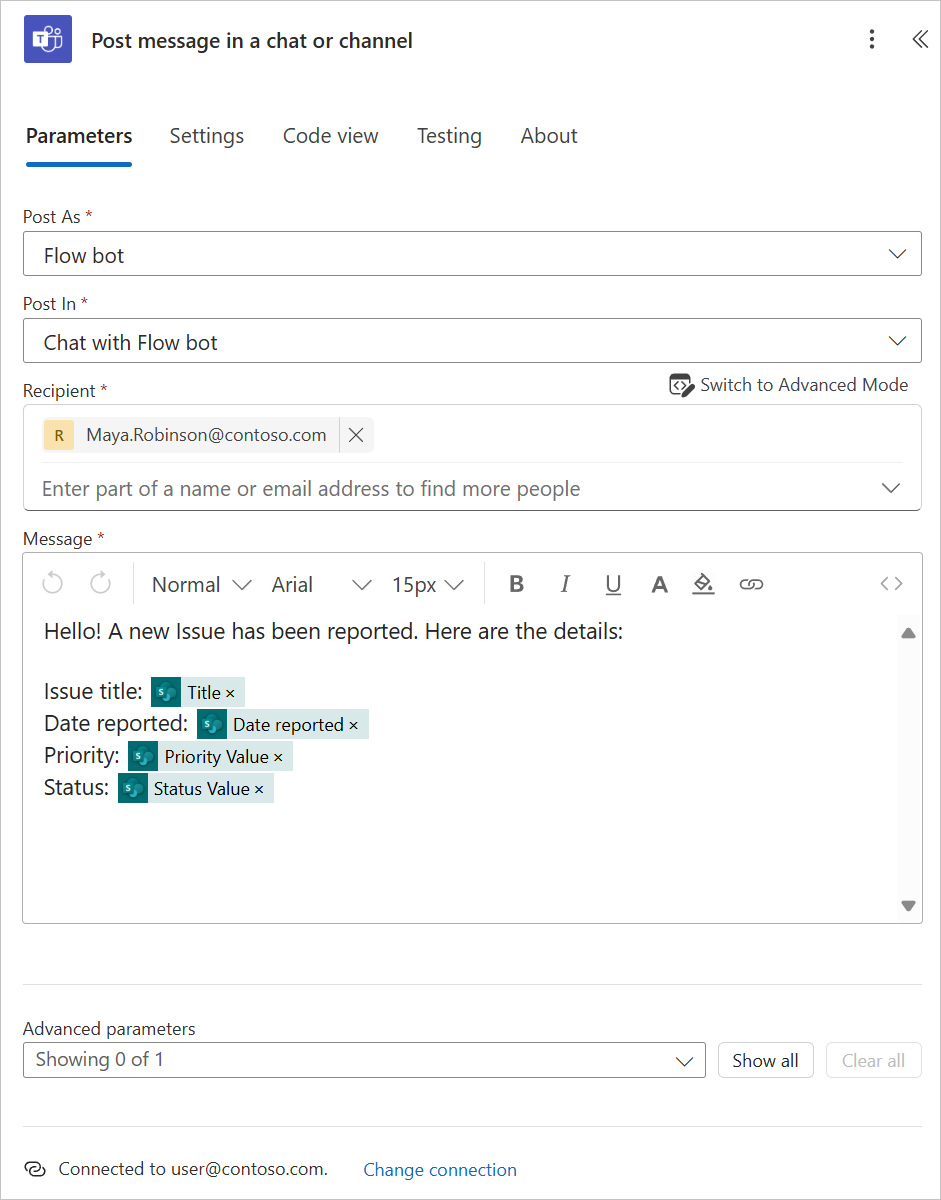Image resolution: width=941 pixels, height=1200 pixels.
Task: Apply underline formatting to message text
Action: click(x=613, y=583)
